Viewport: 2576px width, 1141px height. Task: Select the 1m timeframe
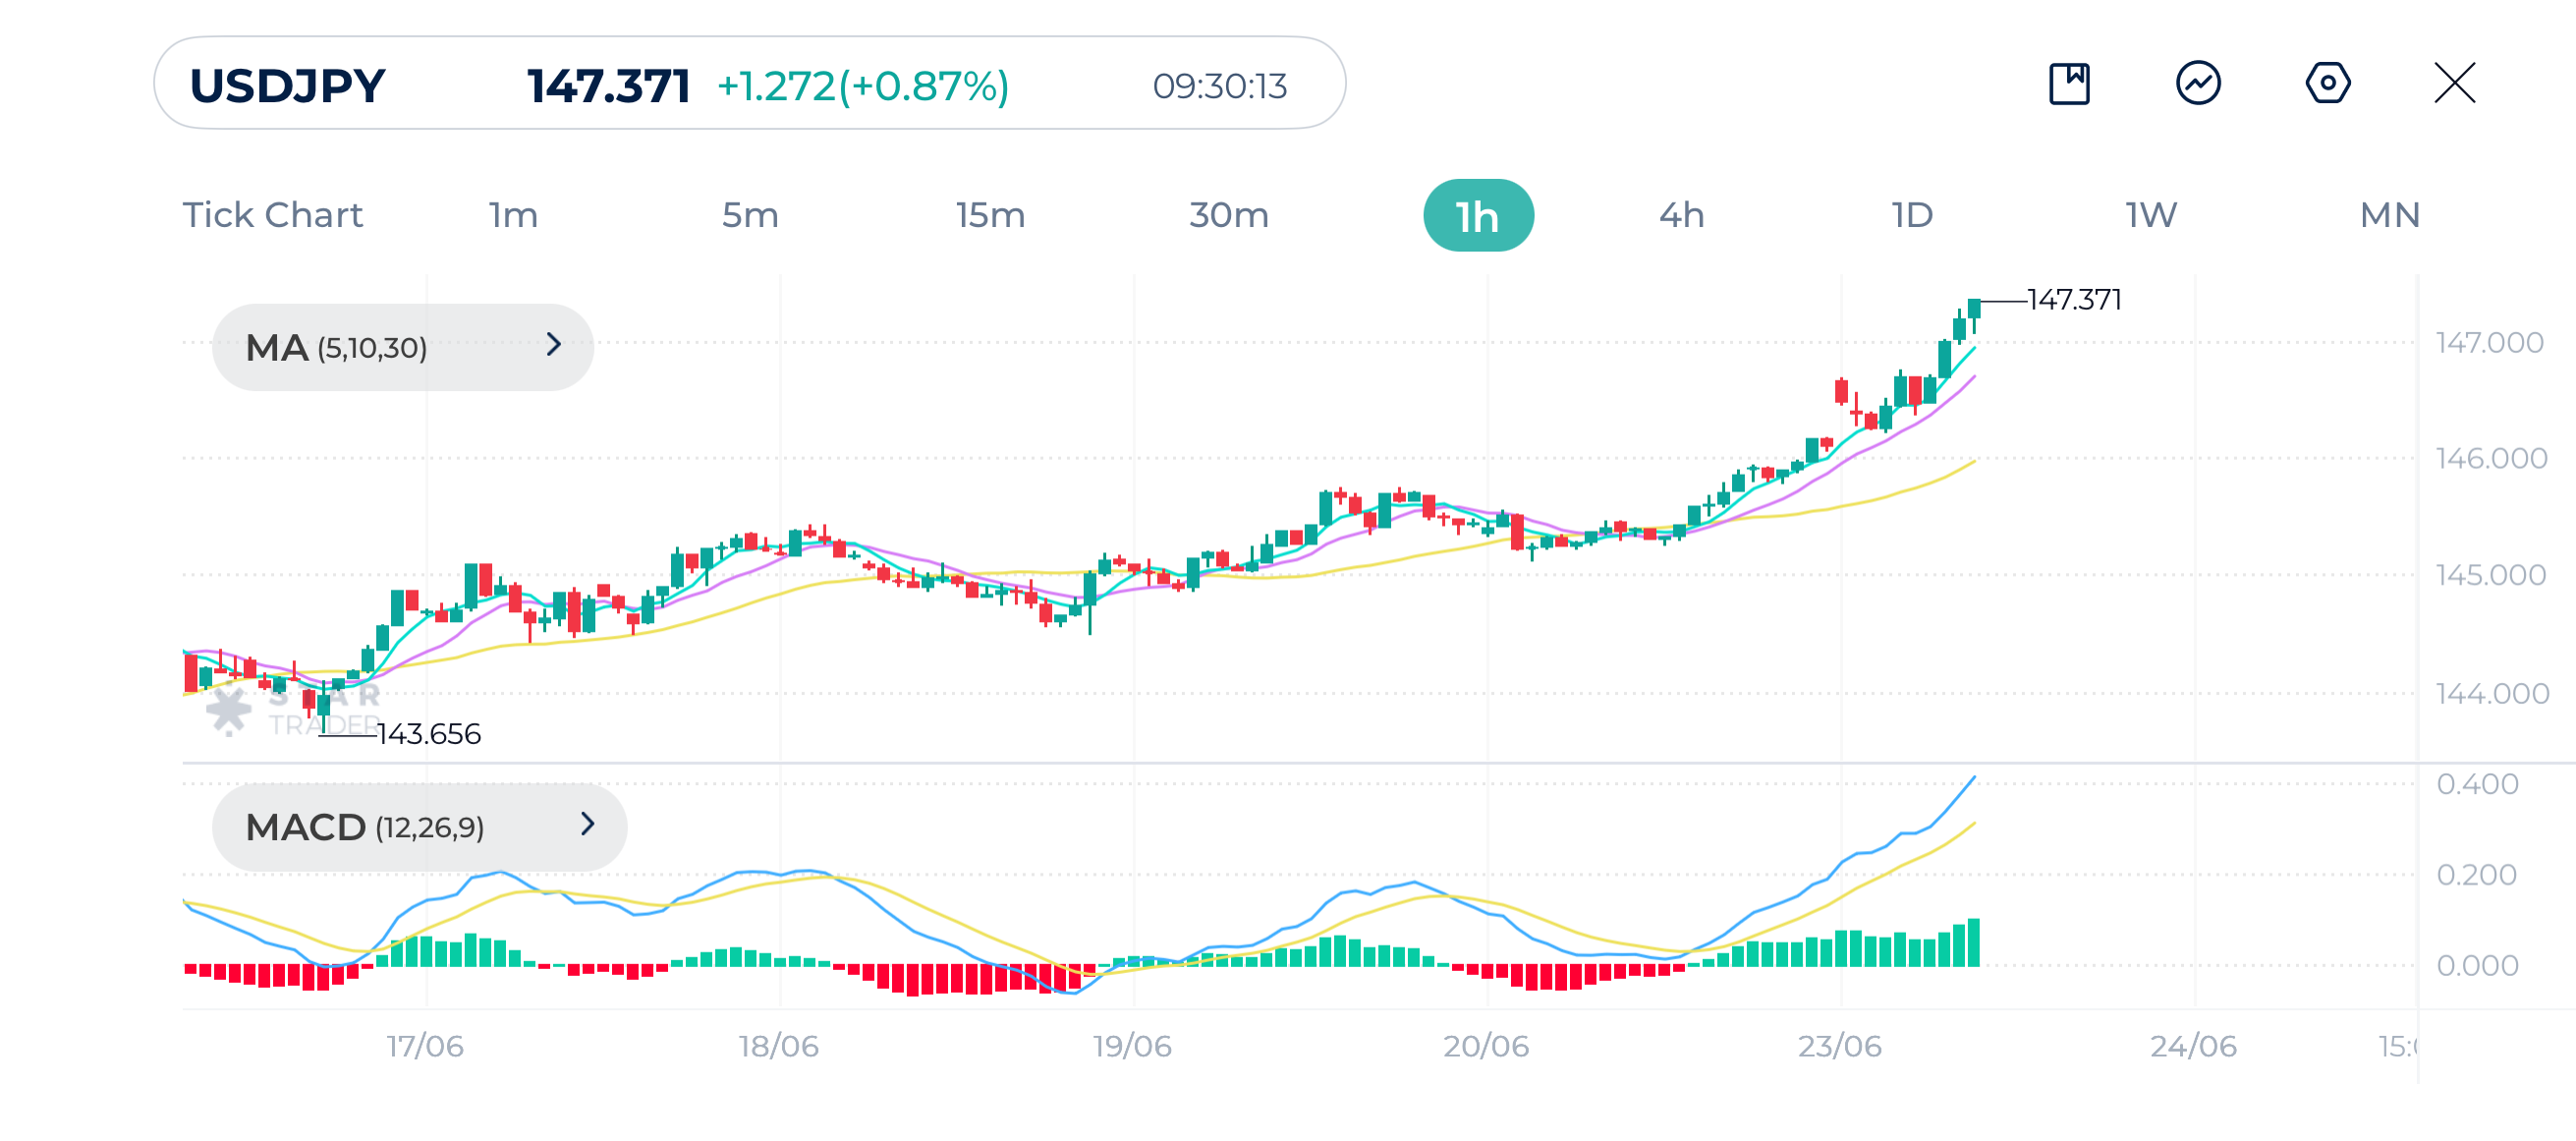(x=513, y=215)
